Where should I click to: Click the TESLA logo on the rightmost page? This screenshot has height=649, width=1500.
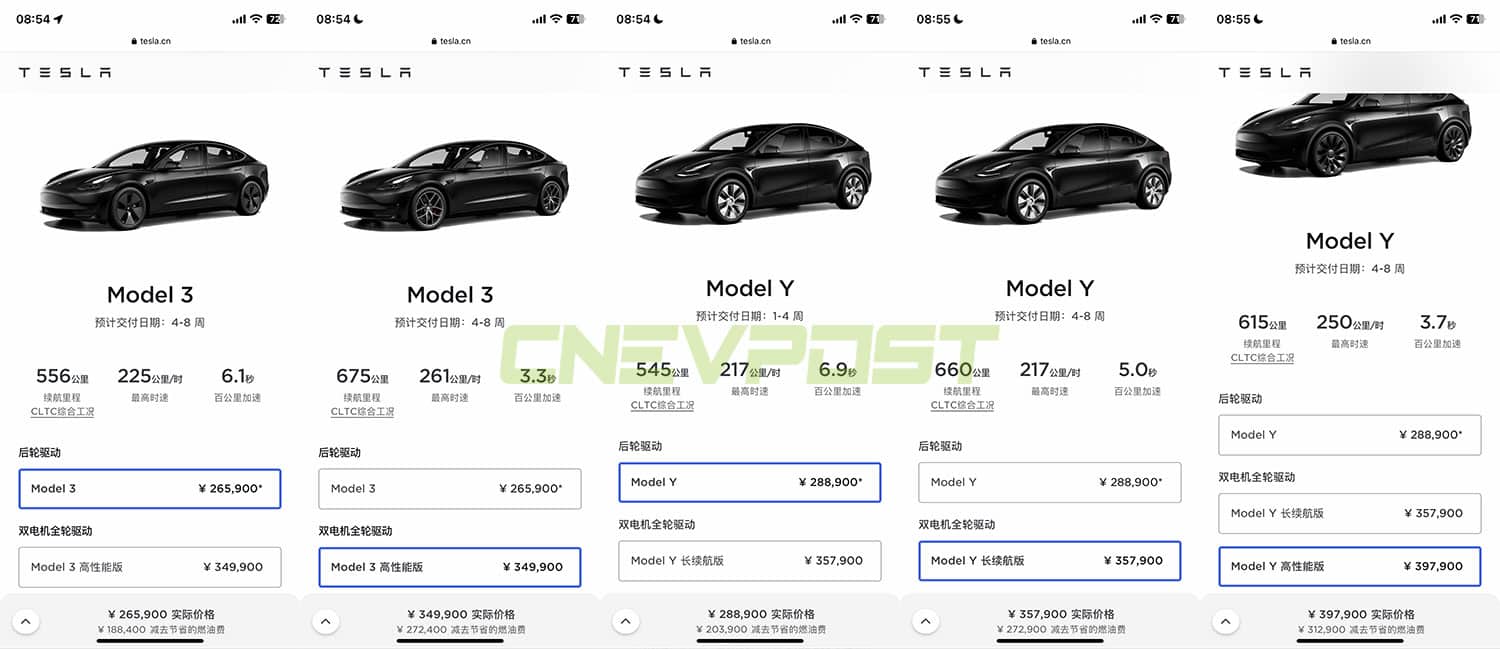pyautogui.click(x=1264, y=71)
